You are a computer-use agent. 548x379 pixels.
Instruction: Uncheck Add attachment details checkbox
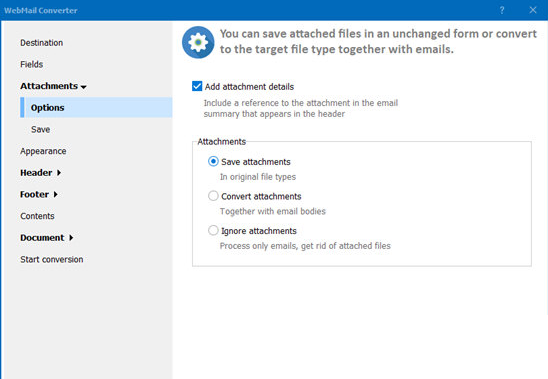(x=197, y=86)
